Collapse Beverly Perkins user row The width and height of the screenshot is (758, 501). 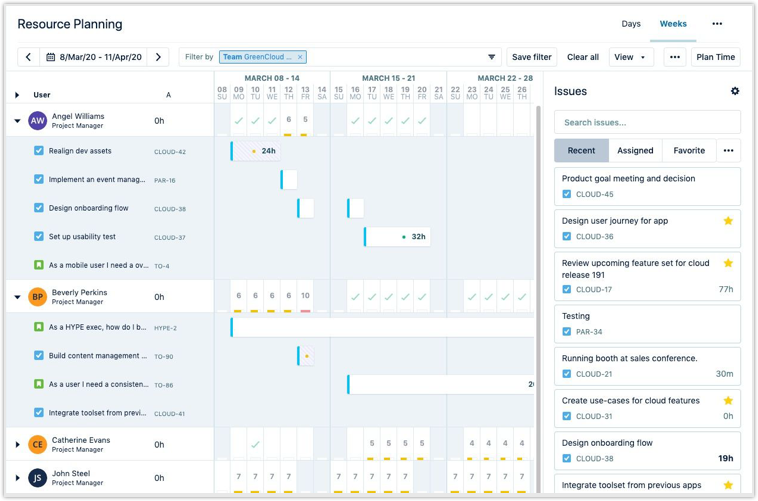coord(17,297)
